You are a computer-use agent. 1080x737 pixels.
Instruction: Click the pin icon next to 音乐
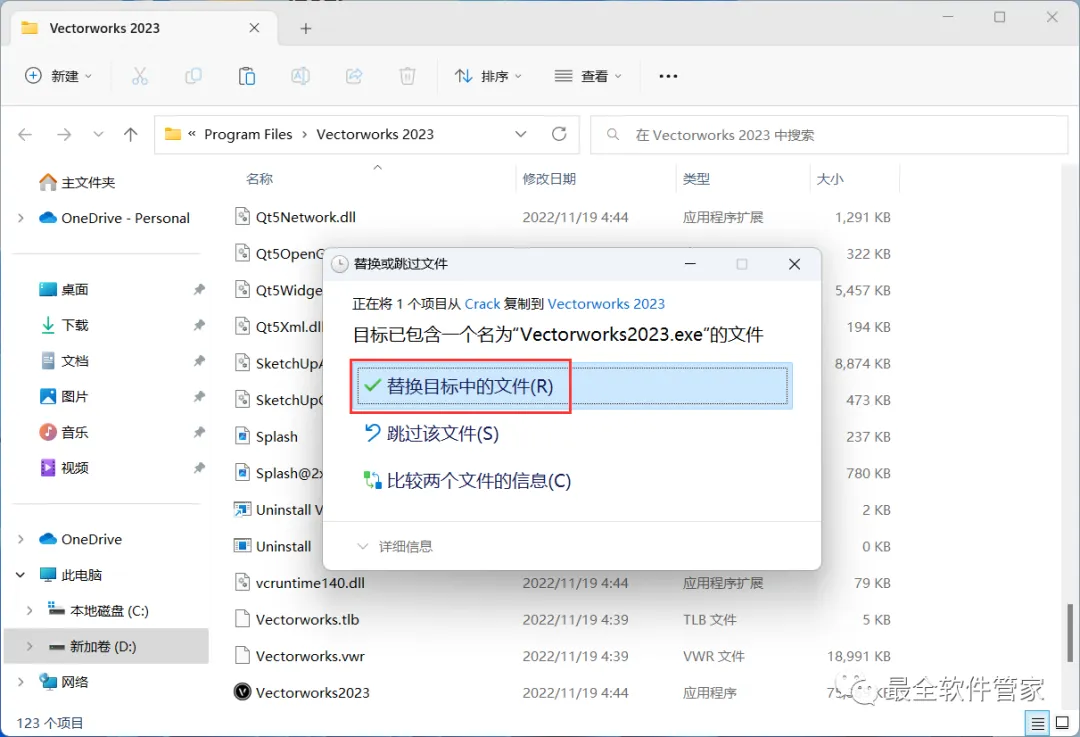(x=199, y=433)
